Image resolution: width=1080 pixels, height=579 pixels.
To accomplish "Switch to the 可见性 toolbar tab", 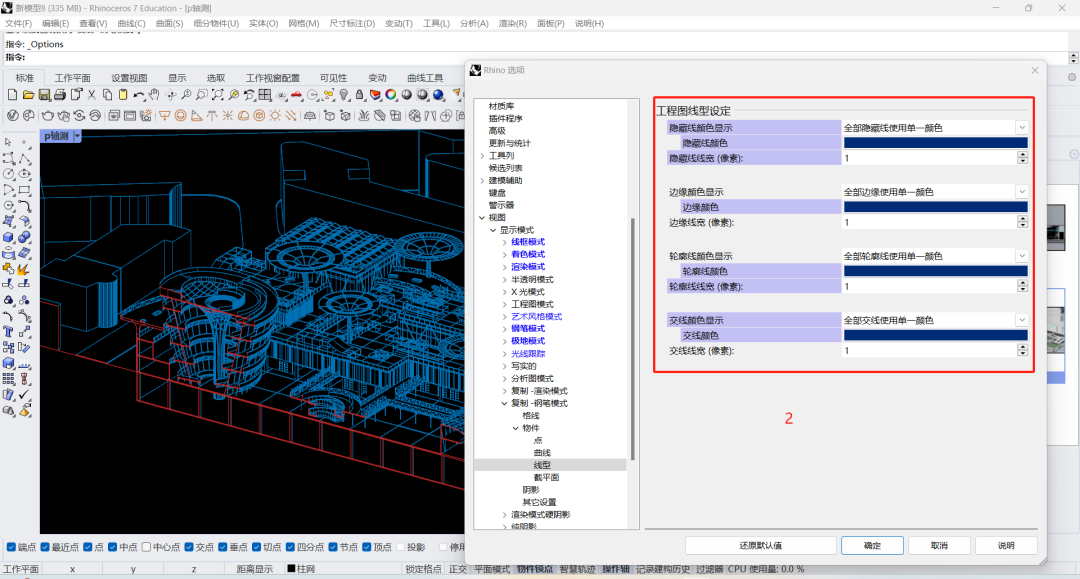I will click(x=333, y=78).
